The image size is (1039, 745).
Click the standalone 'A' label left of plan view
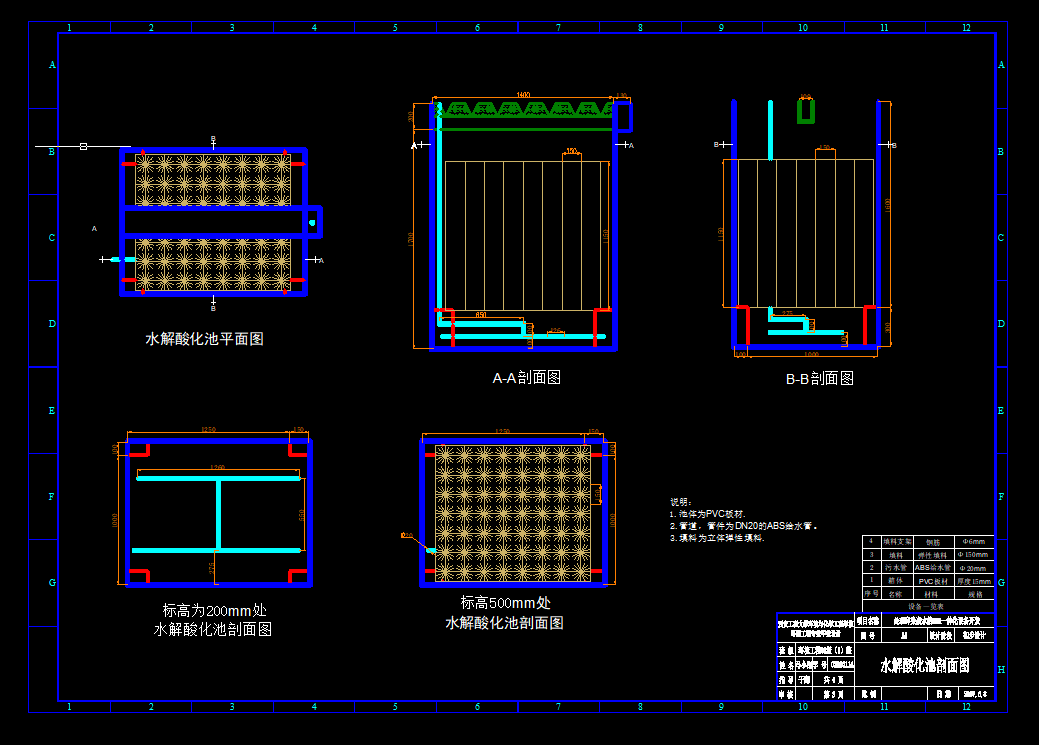coord(94,229)
